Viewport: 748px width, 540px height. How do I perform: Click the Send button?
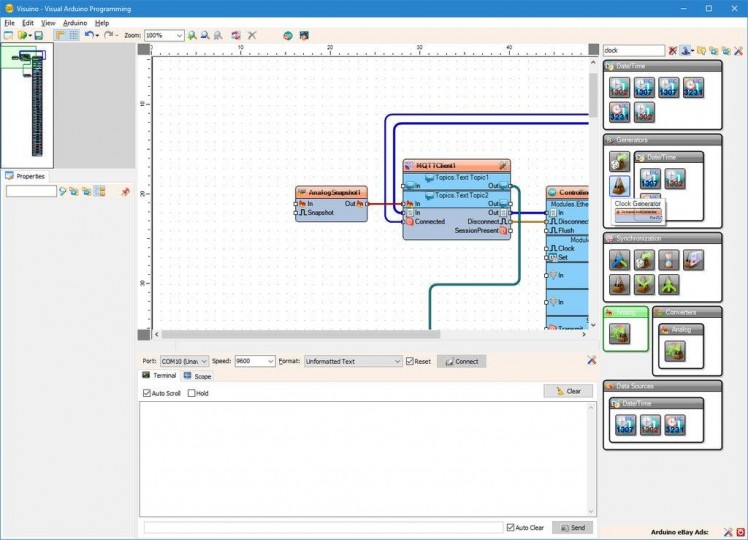(x=572, y=527)
